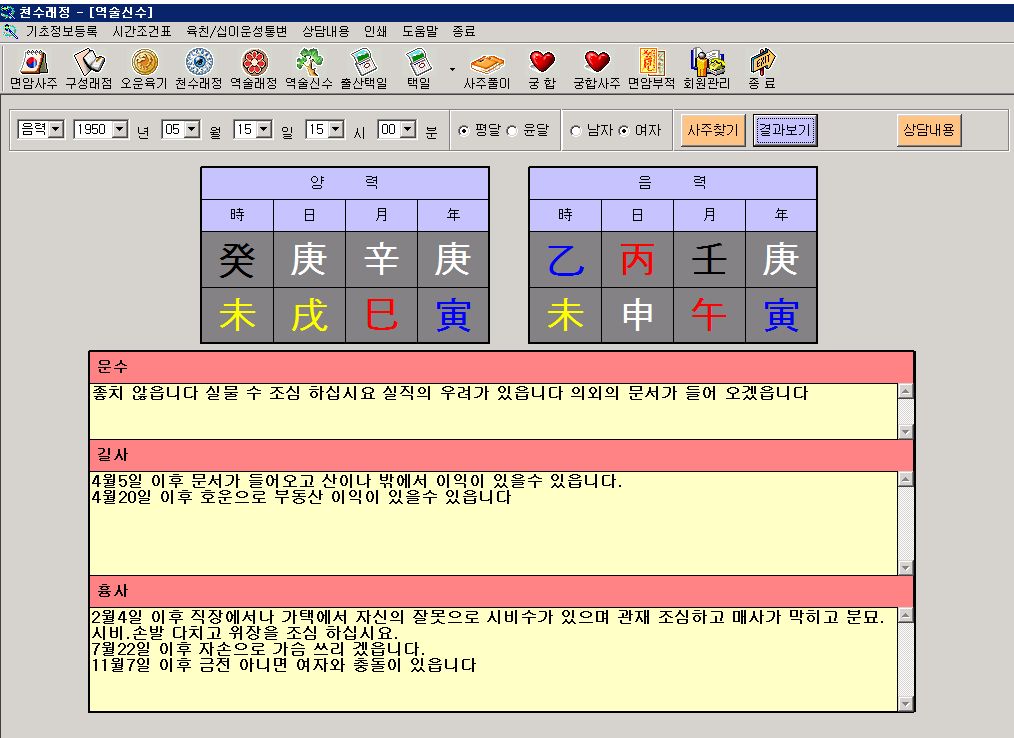The width and height of the screenshot is (1014, 738).
Task: Click the 申 cell in 음력 table
Action: tap(637, 315)
